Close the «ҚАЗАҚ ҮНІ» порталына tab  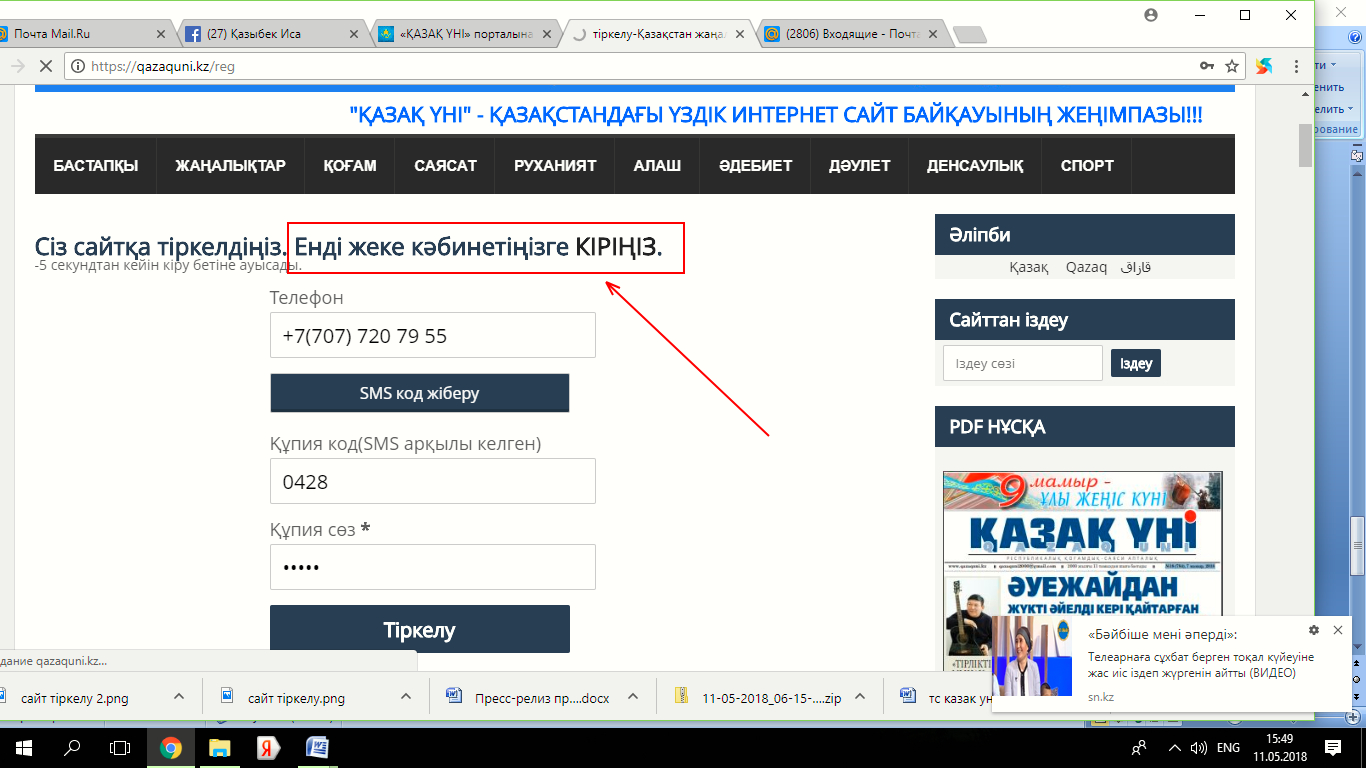click(549, 34)
